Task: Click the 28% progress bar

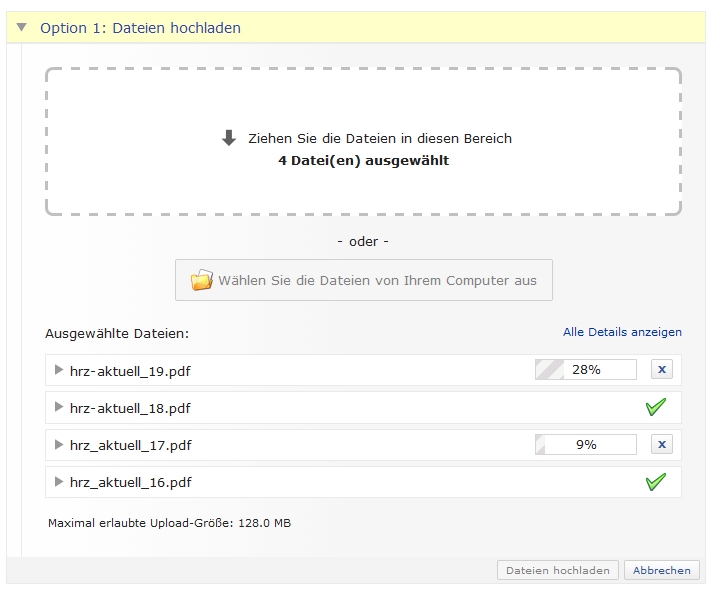Action: [586, 370]
